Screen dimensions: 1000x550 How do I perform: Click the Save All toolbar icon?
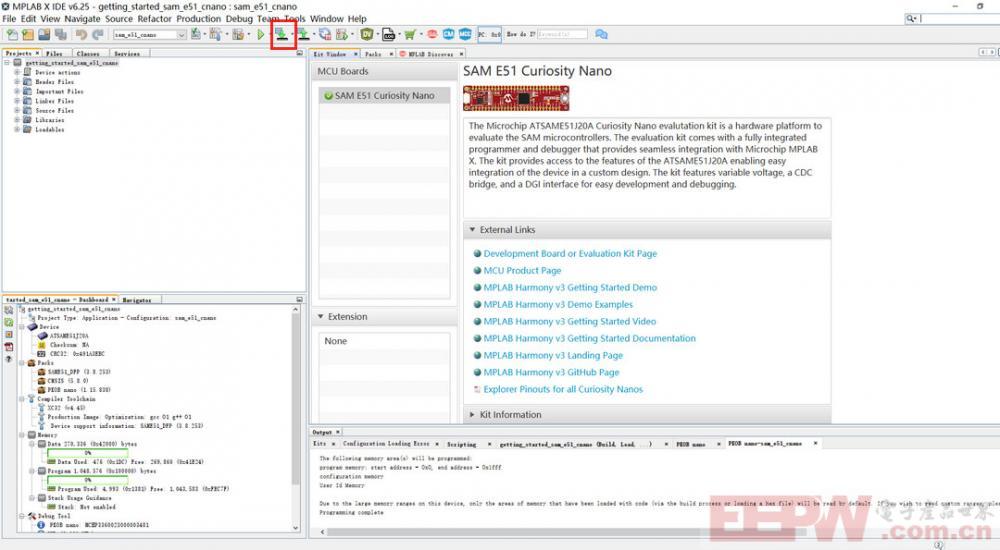61,34
